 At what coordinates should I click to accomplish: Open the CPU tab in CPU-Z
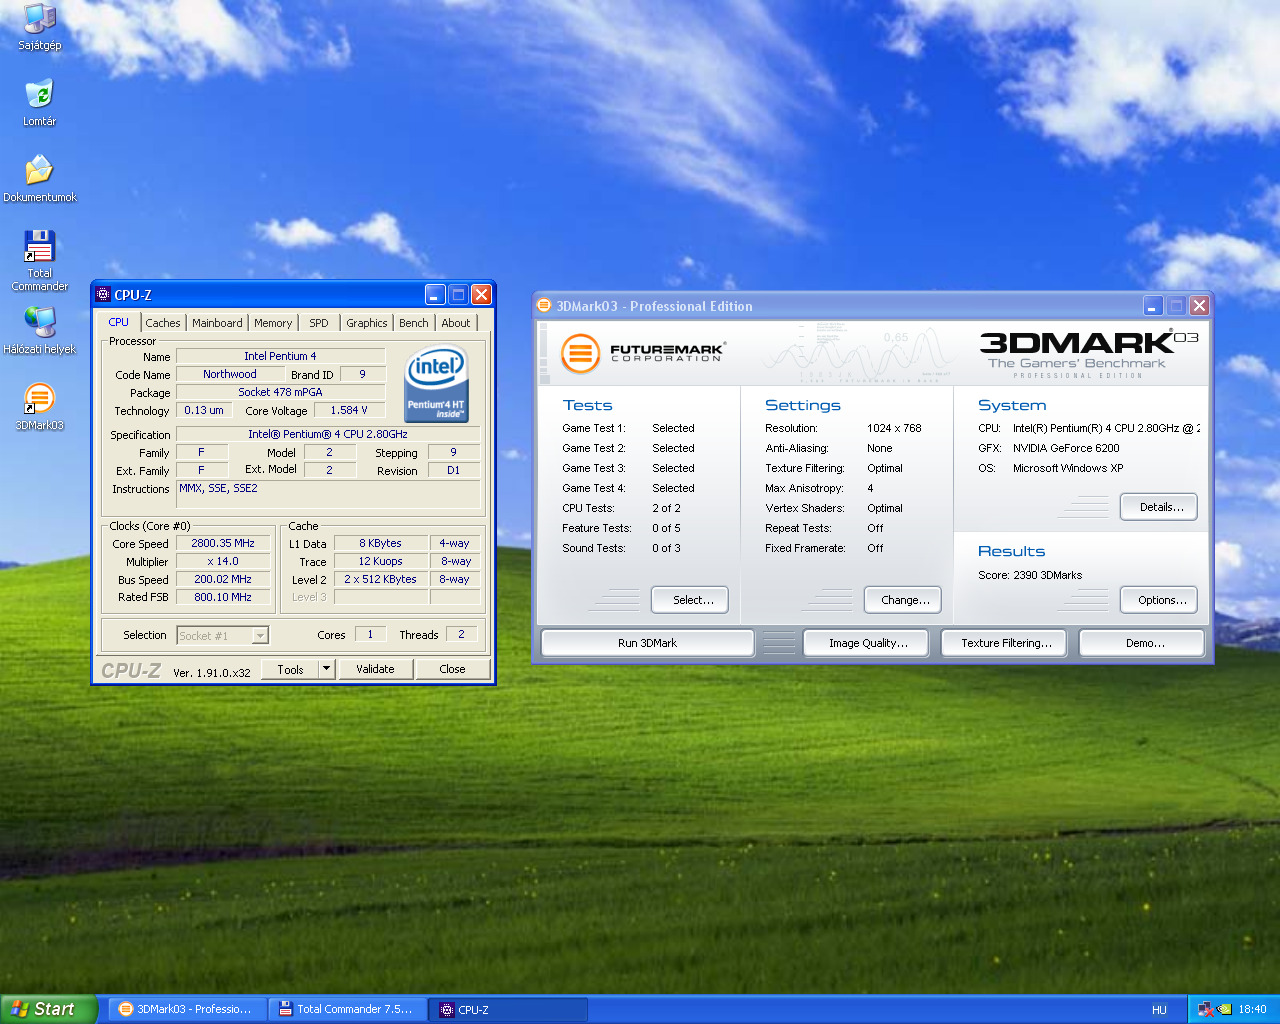coord(119,322)
